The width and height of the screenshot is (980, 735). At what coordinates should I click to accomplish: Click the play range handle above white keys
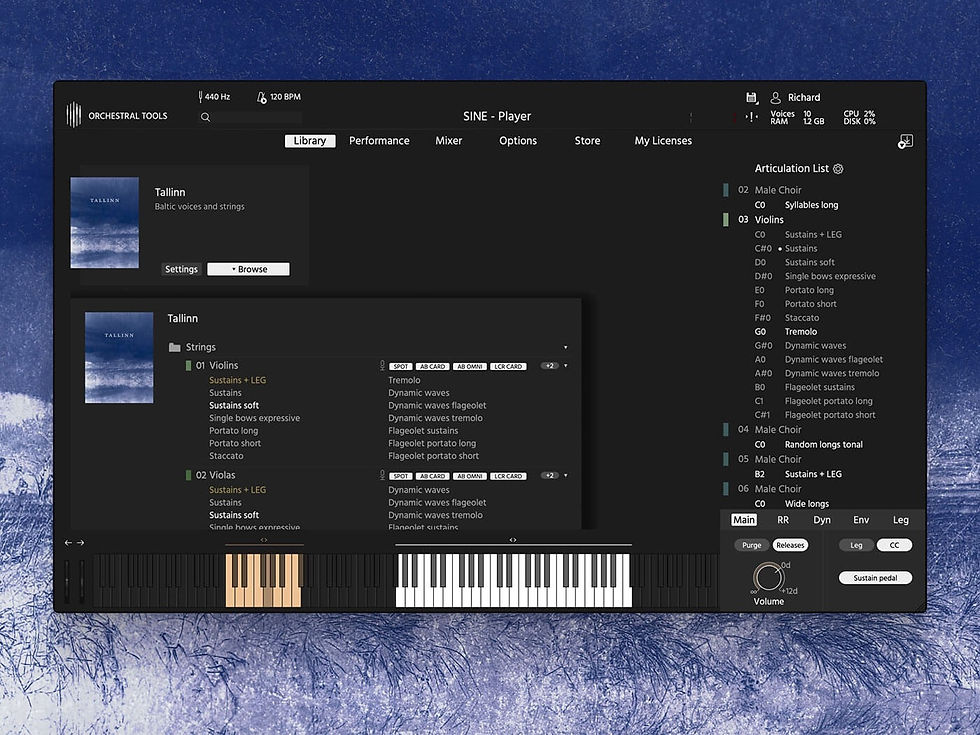(x=513, y=540)
